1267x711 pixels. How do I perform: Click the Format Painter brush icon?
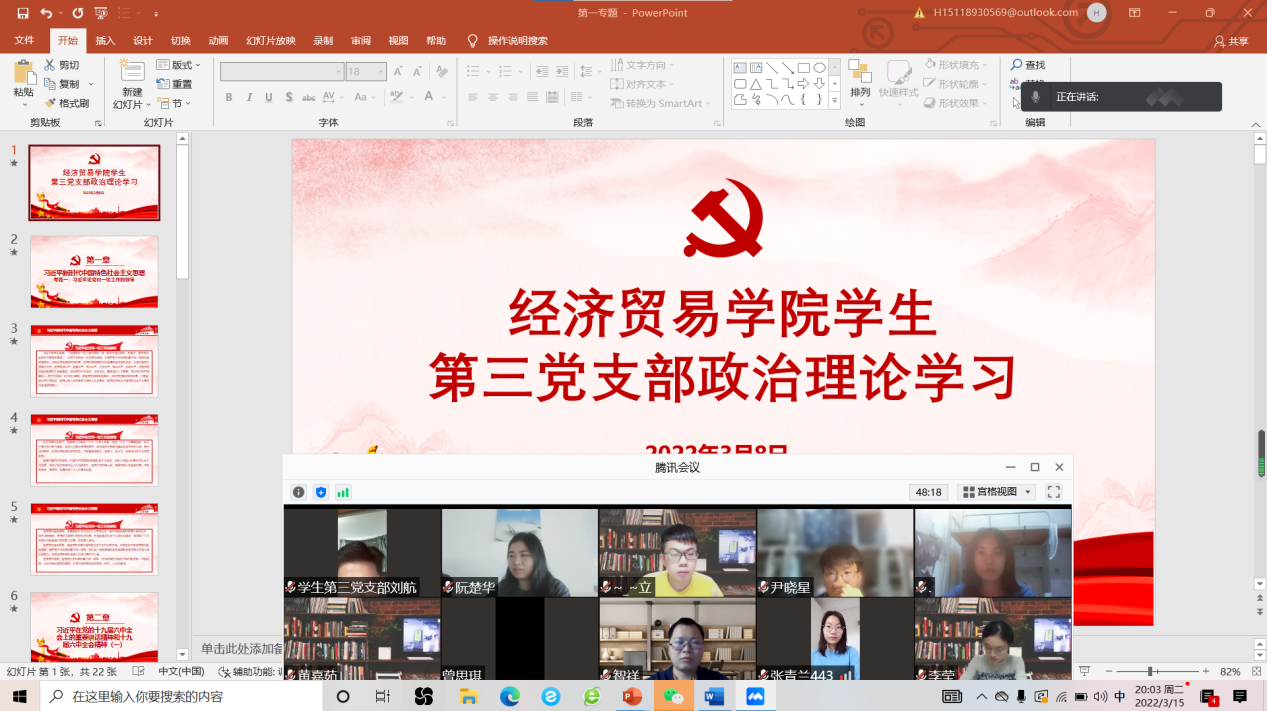51,103
